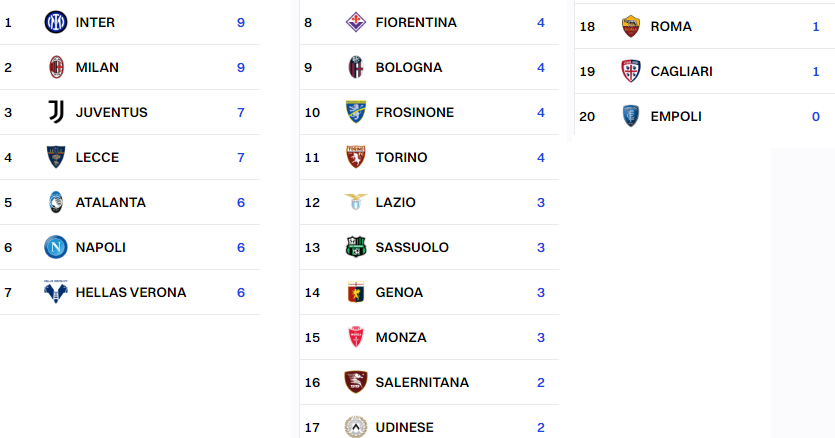Click the Milan club crest
Screen dimensions: 835x438
56,67
